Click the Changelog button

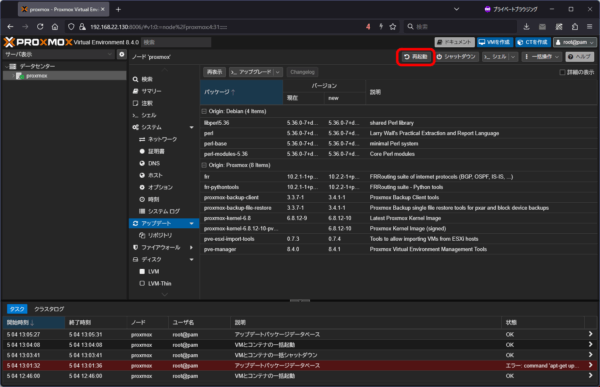[302, 72]
